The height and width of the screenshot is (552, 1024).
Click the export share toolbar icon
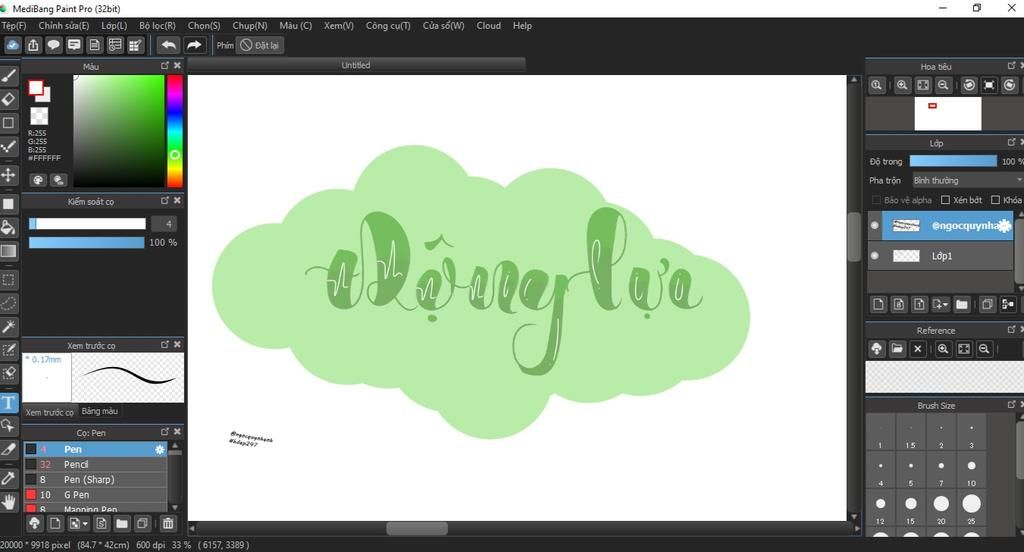[33, 45]
